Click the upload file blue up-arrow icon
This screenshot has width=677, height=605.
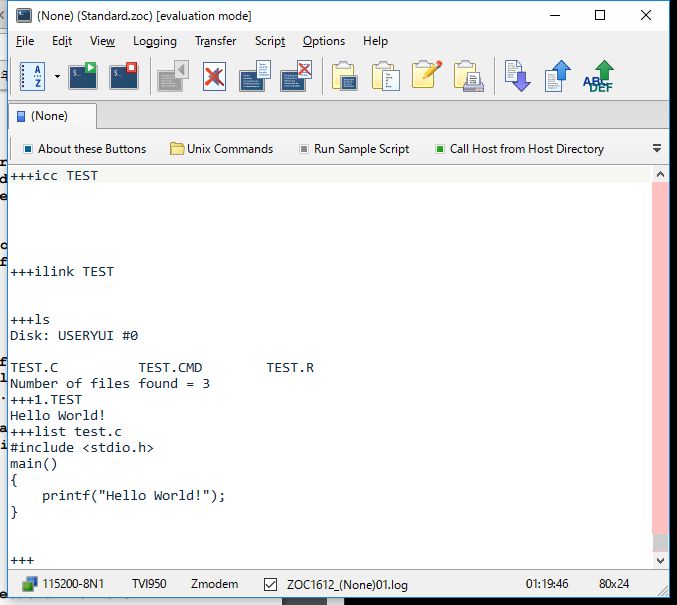point(558,76)
